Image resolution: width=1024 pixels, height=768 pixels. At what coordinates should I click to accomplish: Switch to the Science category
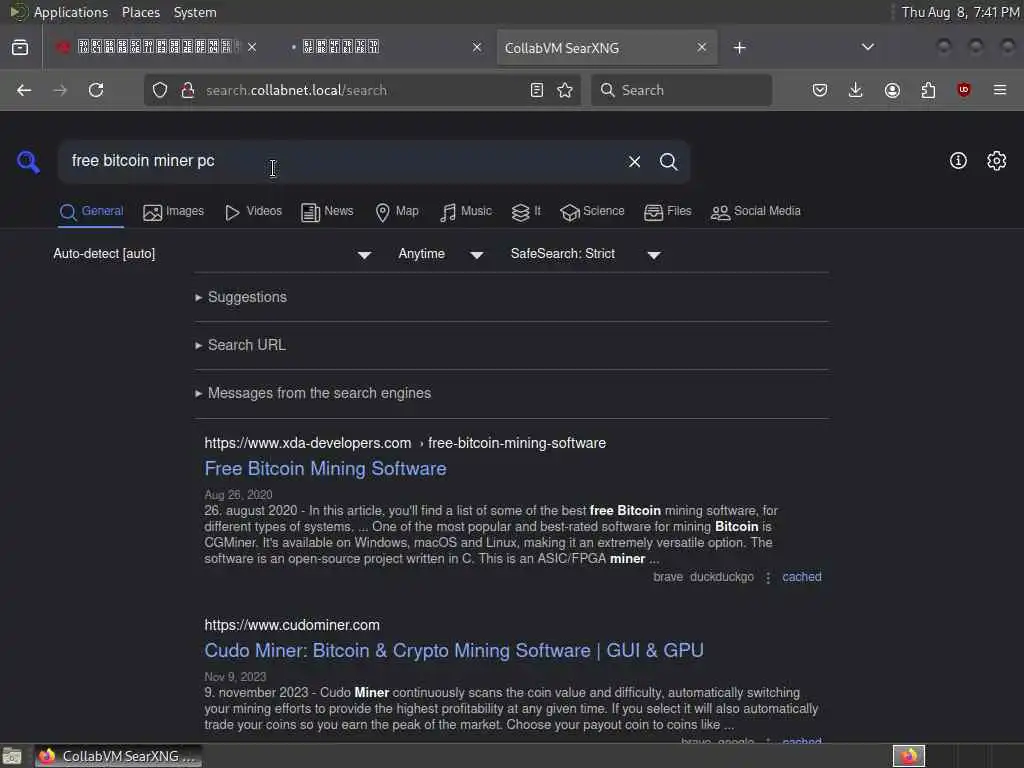point(592,212)
